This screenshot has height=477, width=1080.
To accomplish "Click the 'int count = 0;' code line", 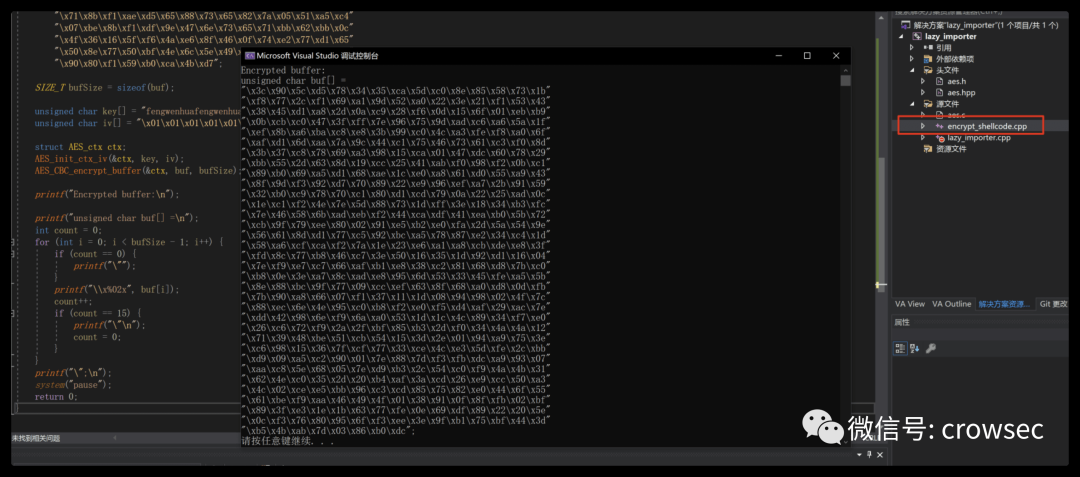I will coord(68,230).
